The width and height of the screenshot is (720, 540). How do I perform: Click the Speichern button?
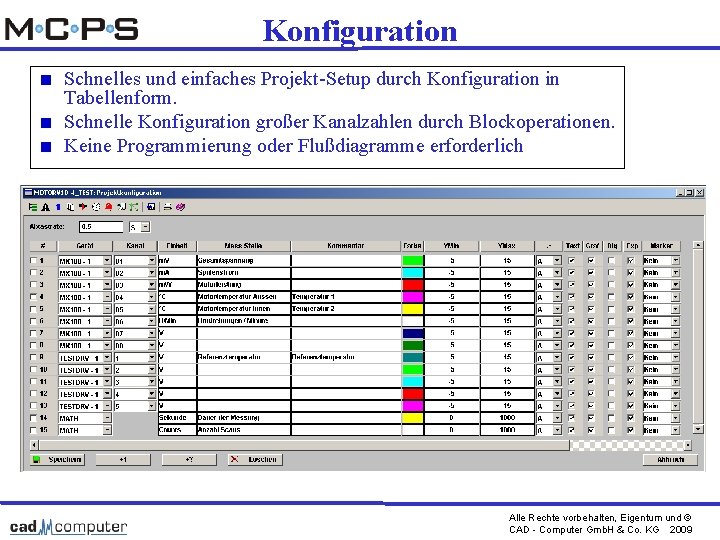[x=57, y=459]
